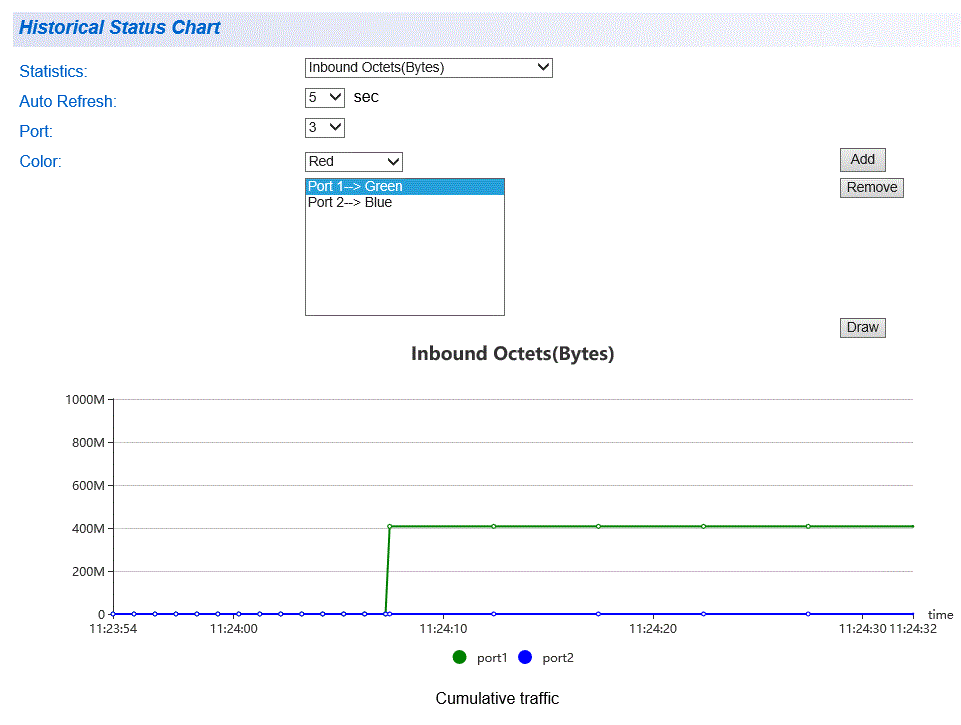Click the 11:24:20 time axis label
Screen dimensions: 961x725
[653, 629]
